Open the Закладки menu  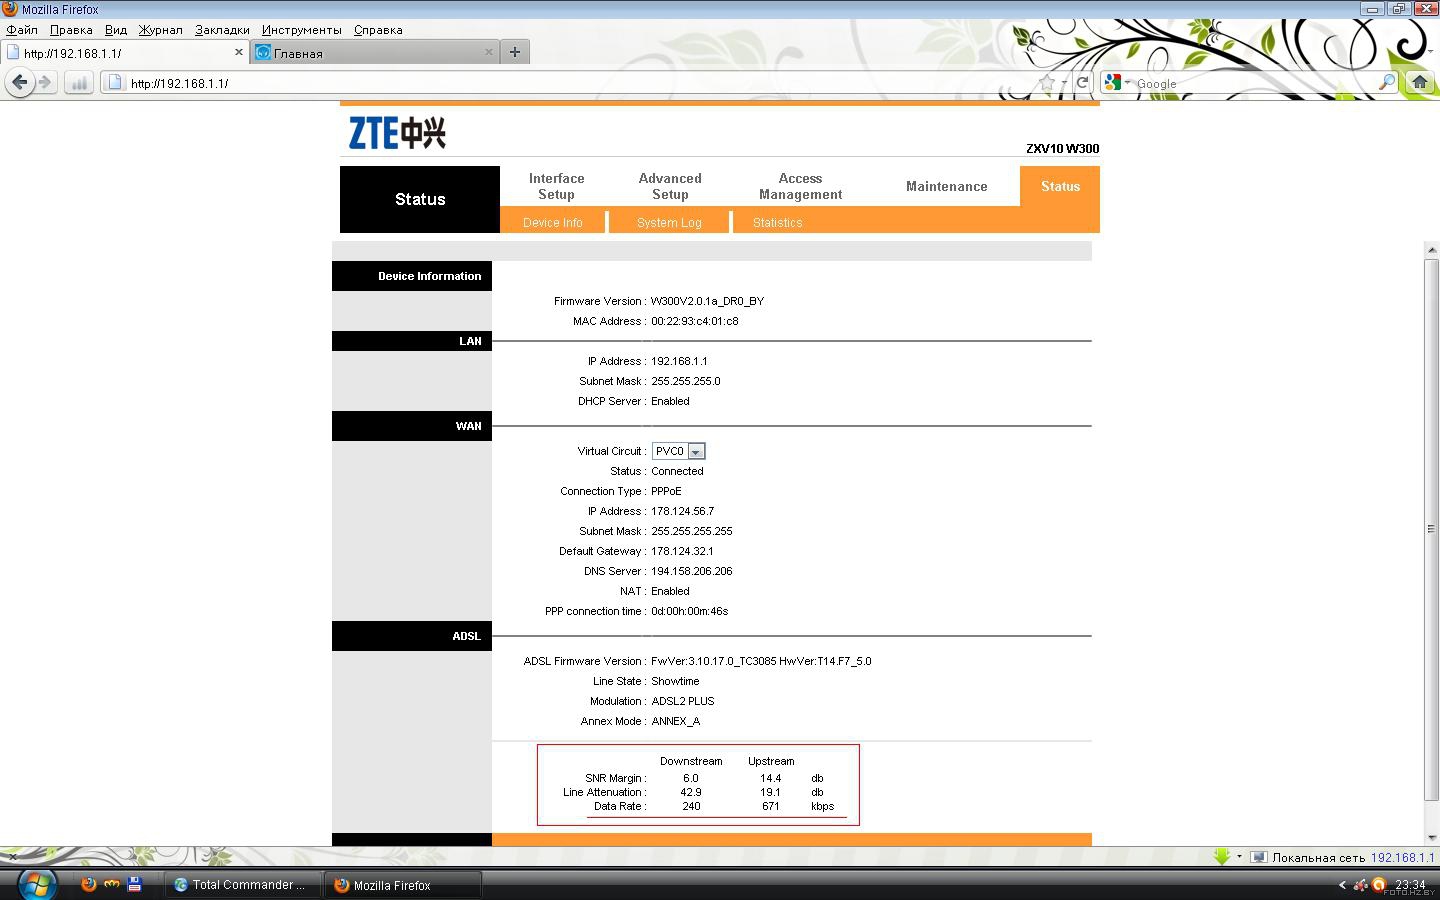pos(222,30)
